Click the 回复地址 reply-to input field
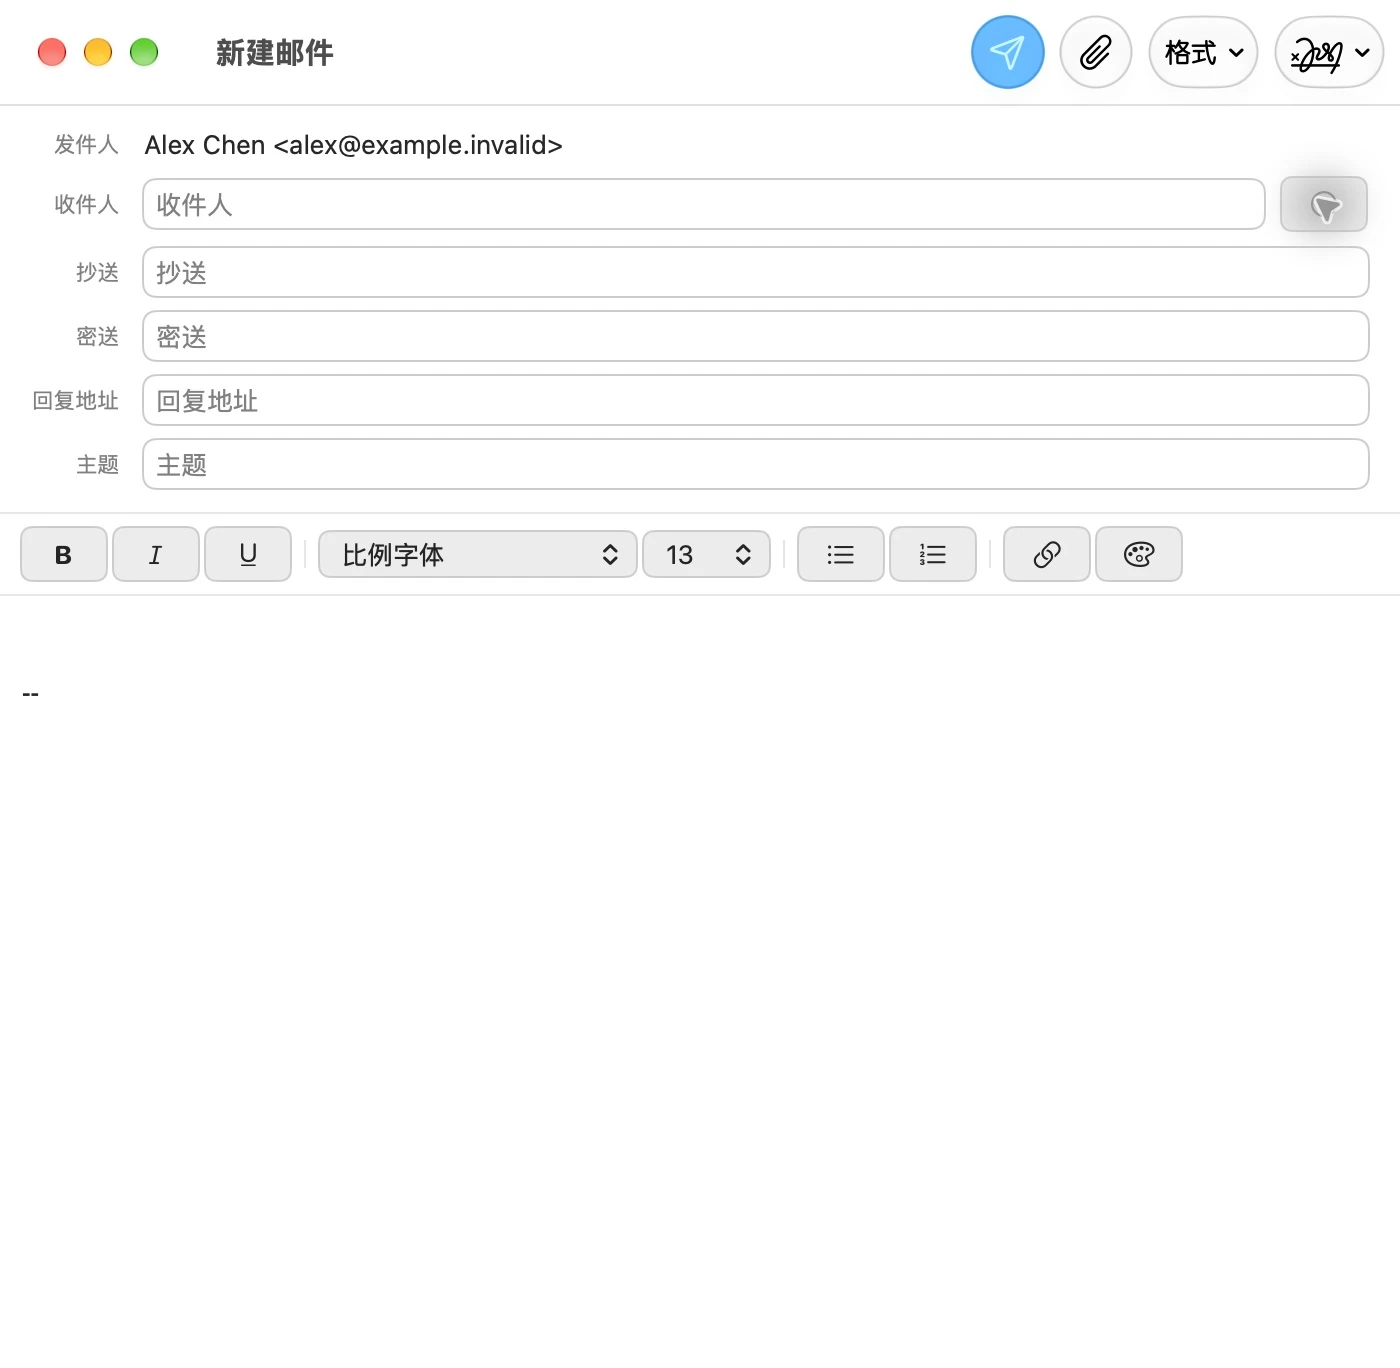This screenshot has height=1368, width=1400. pyautogui.click(x=756, y=400)
